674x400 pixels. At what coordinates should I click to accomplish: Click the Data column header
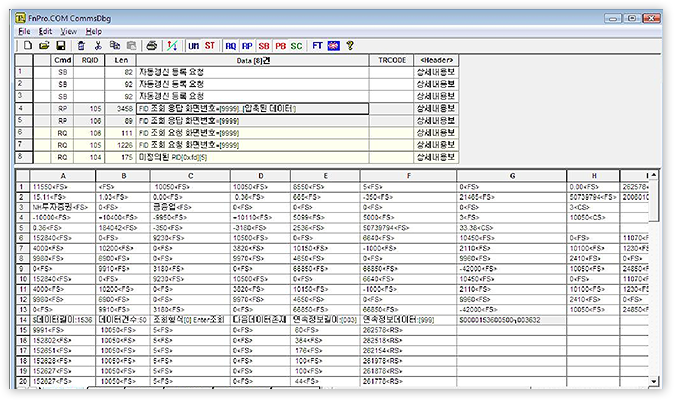pyautogui.click(x=253, y=60)
